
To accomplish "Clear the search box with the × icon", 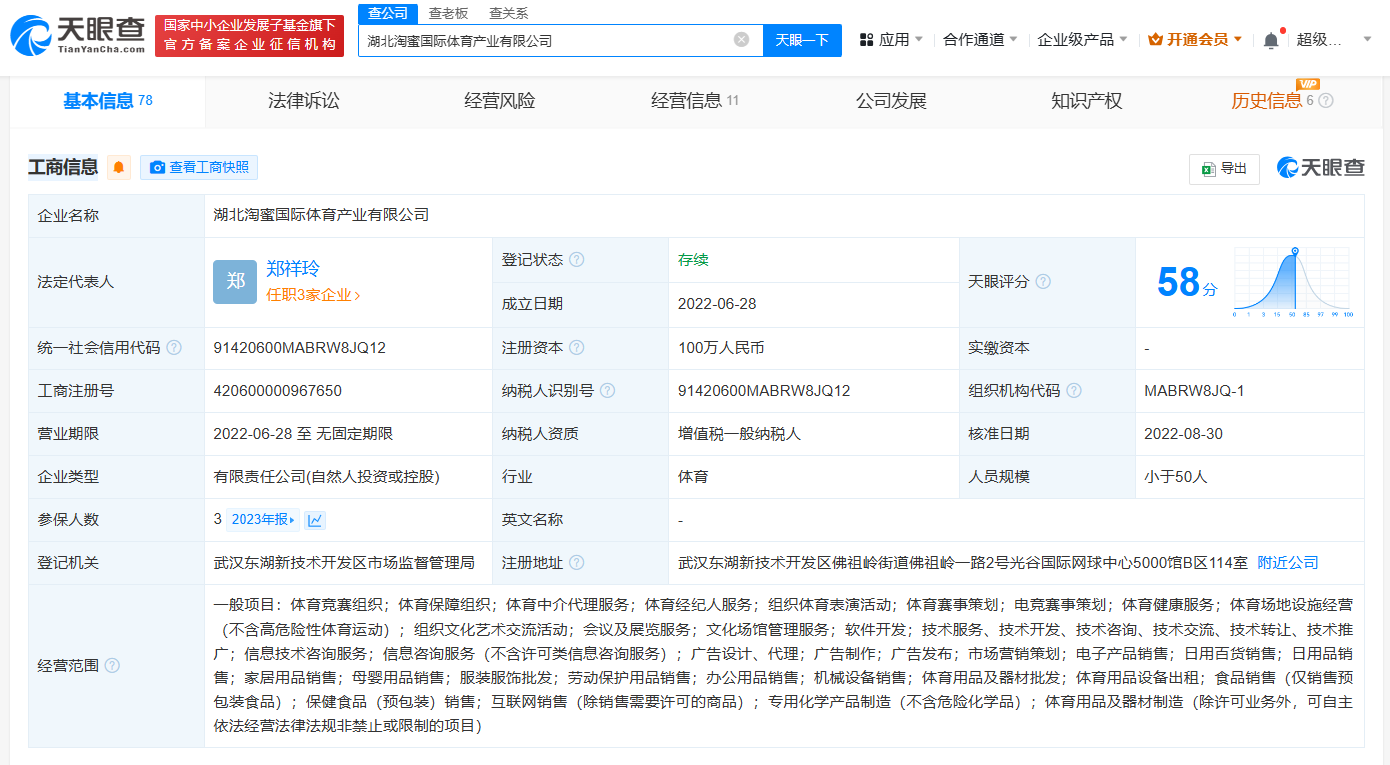I will click(x=741, y=39).
